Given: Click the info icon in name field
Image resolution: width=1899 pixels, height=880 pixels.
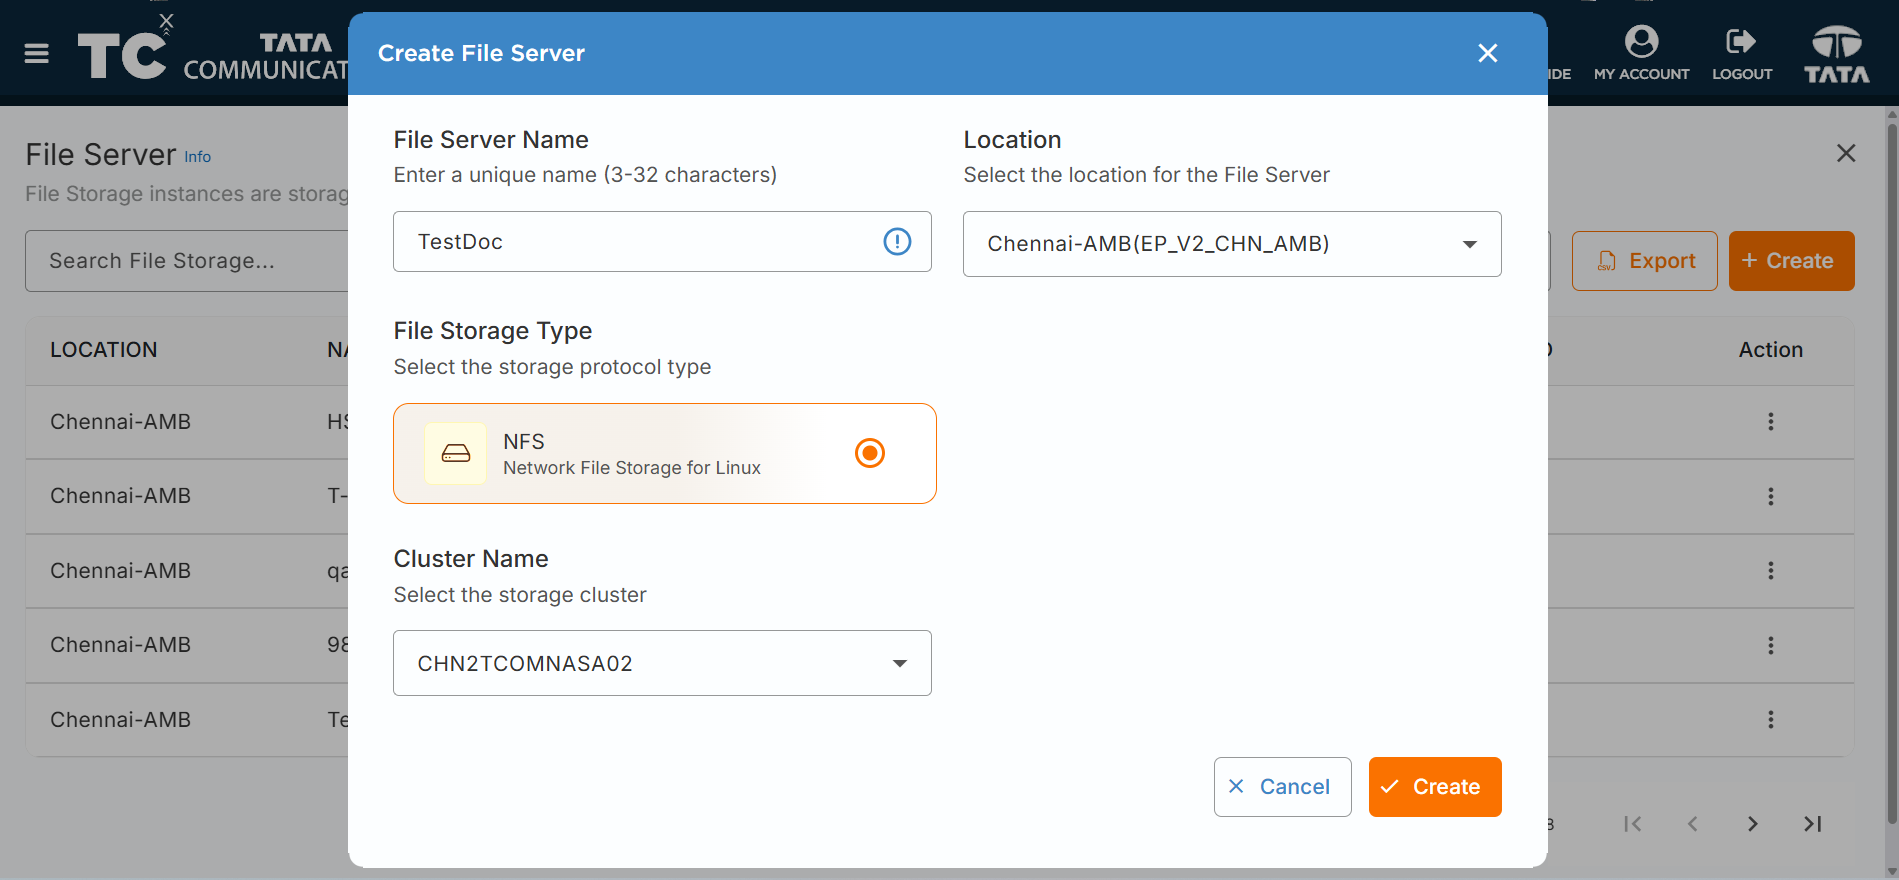Looking at the screenshot, I should click(x=897, y=241).
